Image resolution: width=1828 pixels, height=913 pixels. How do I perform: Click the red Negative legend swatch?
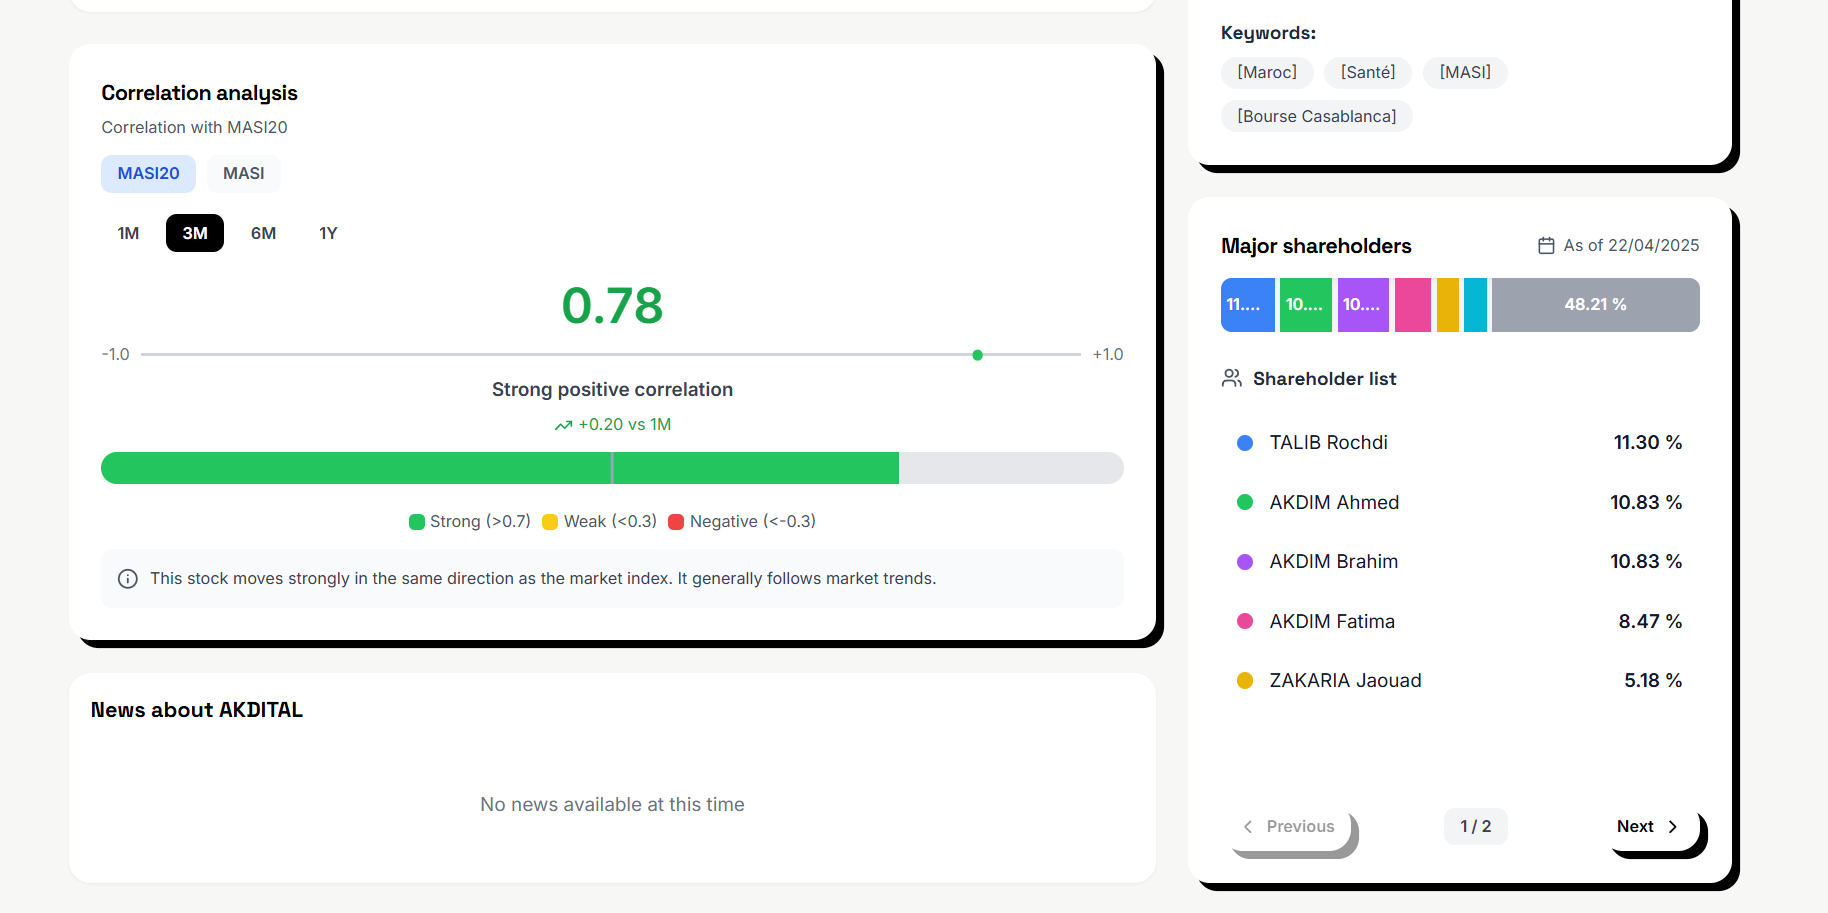tap(676, 522)
